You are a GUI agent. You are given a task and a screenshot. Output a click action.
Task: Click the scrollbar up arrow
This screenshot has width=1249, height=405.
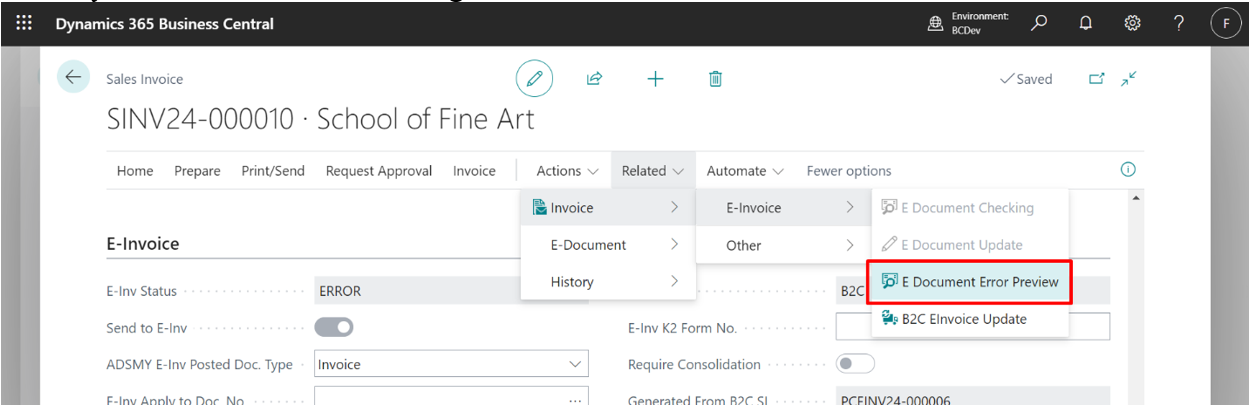(x=1135, y=199)
